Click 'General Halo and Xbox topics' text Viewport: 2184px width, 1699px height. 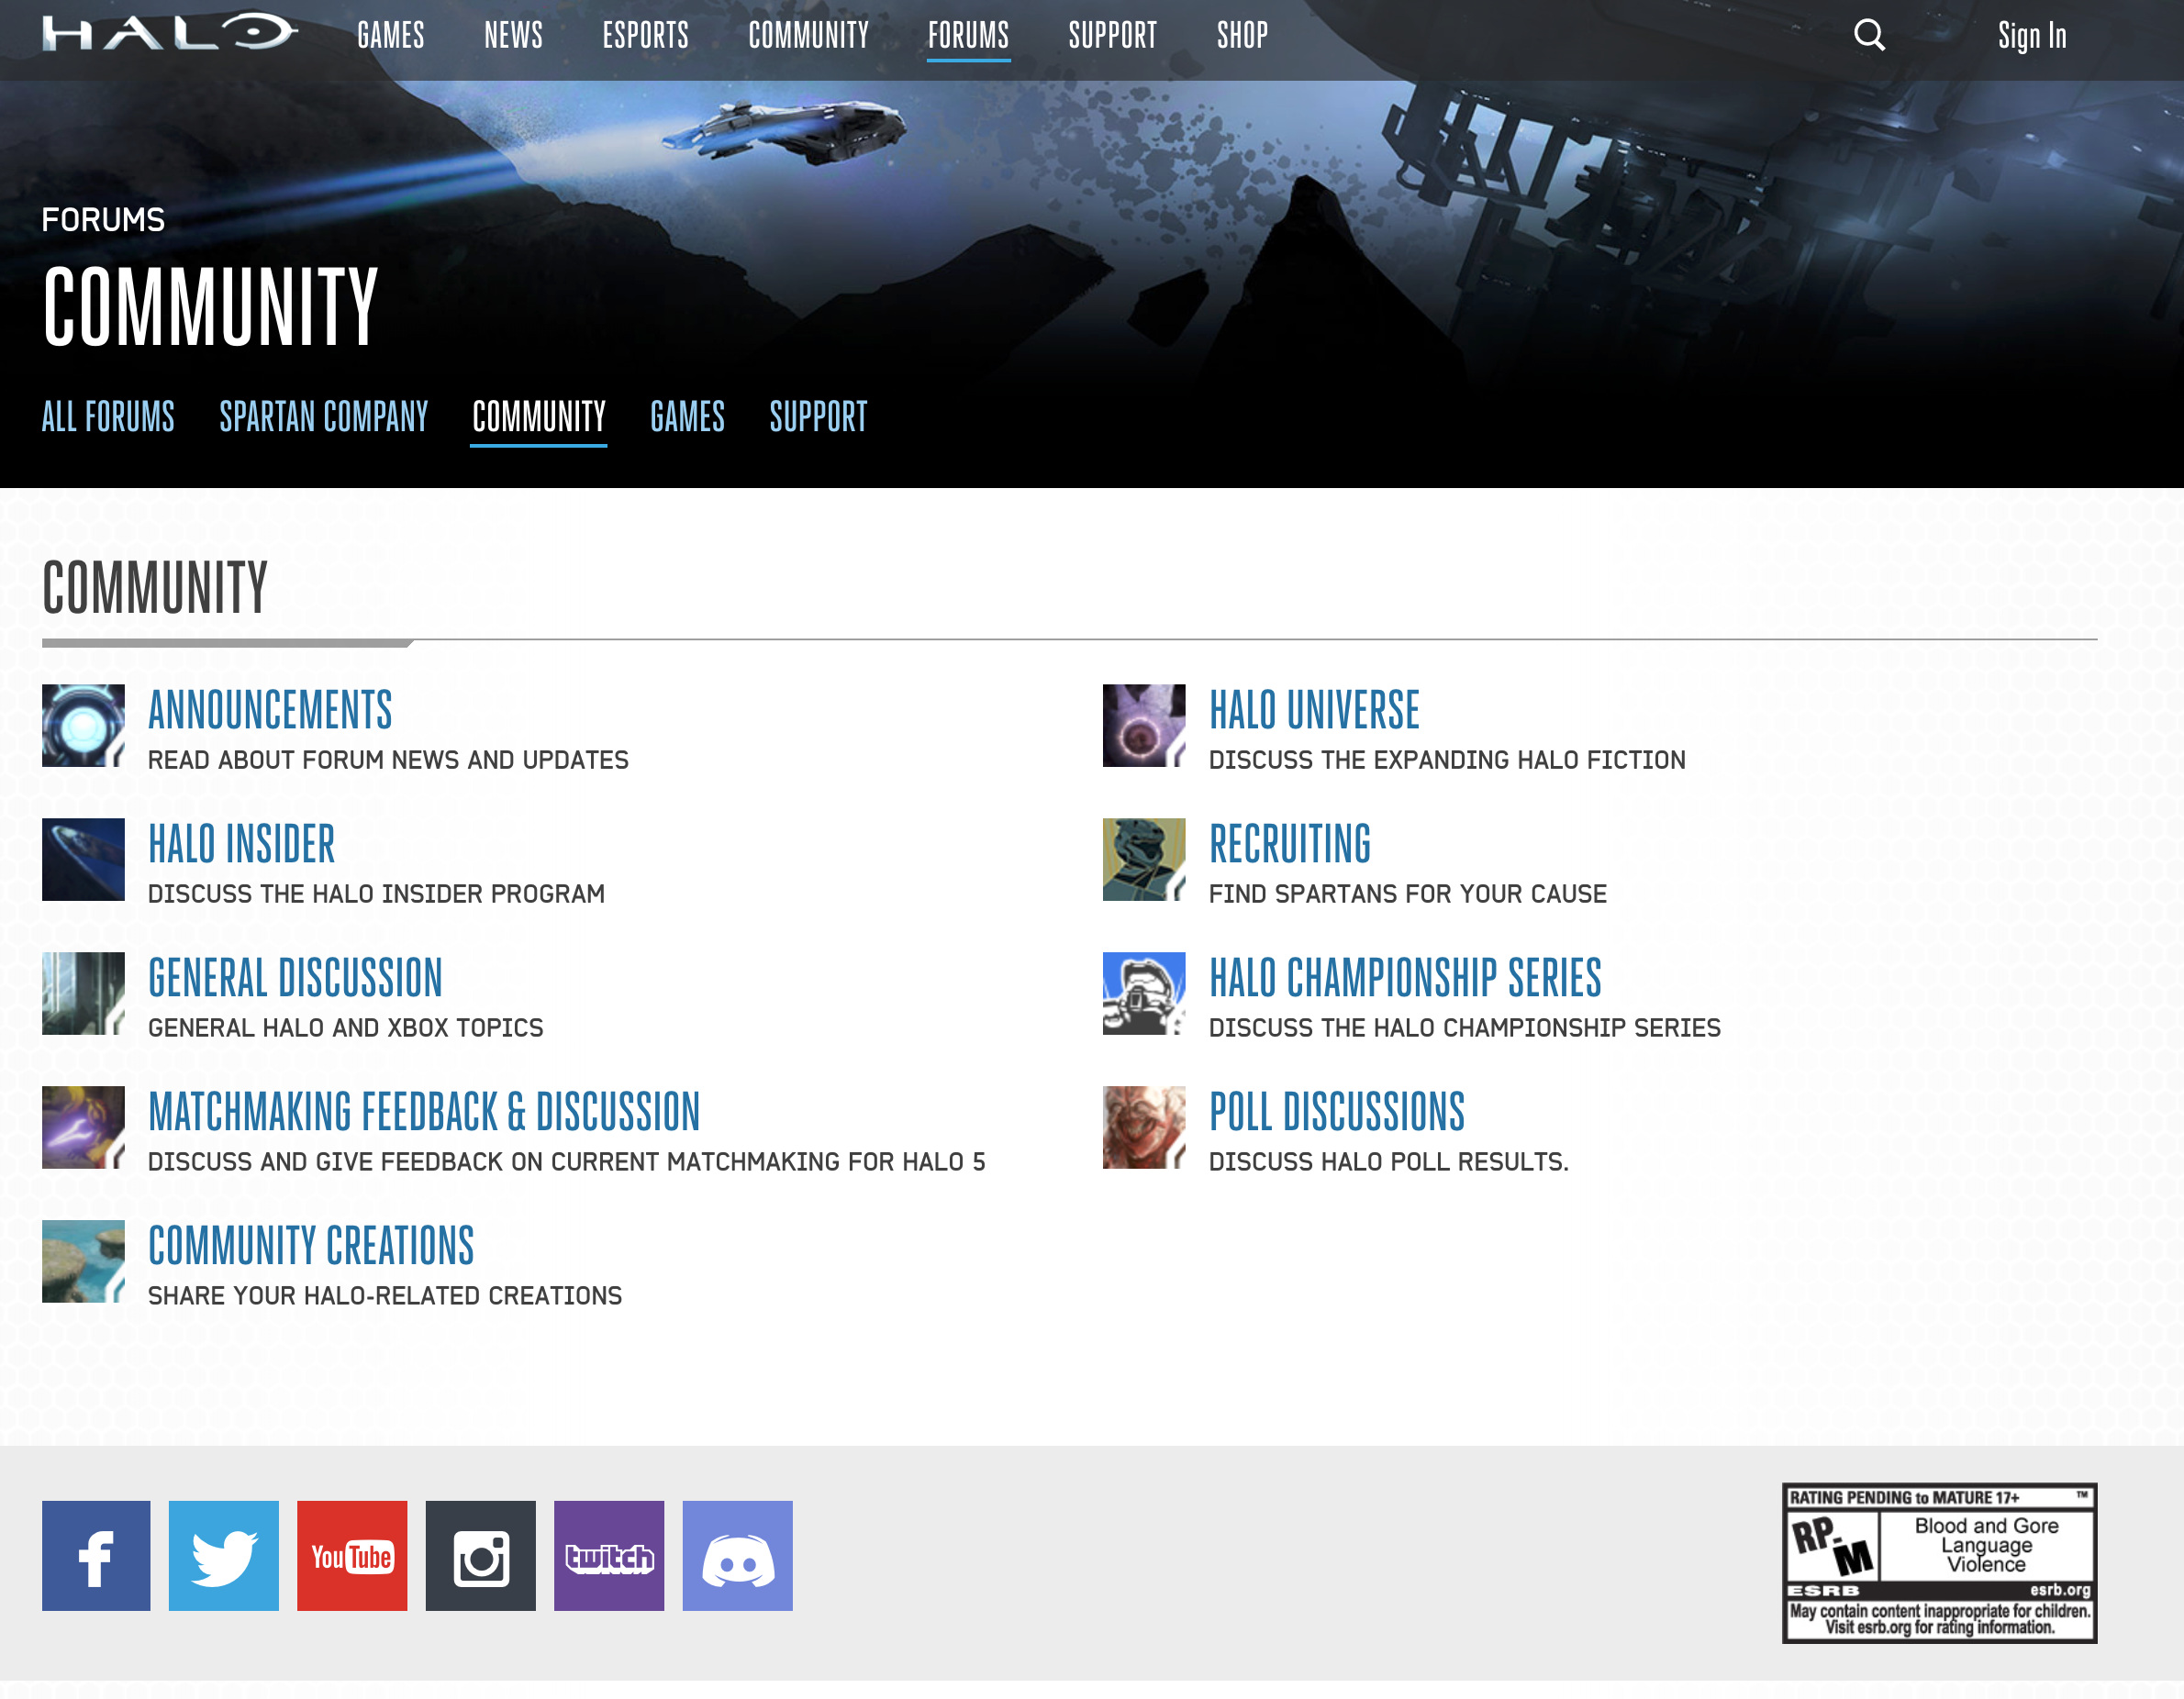click(x=345, y=1028)
